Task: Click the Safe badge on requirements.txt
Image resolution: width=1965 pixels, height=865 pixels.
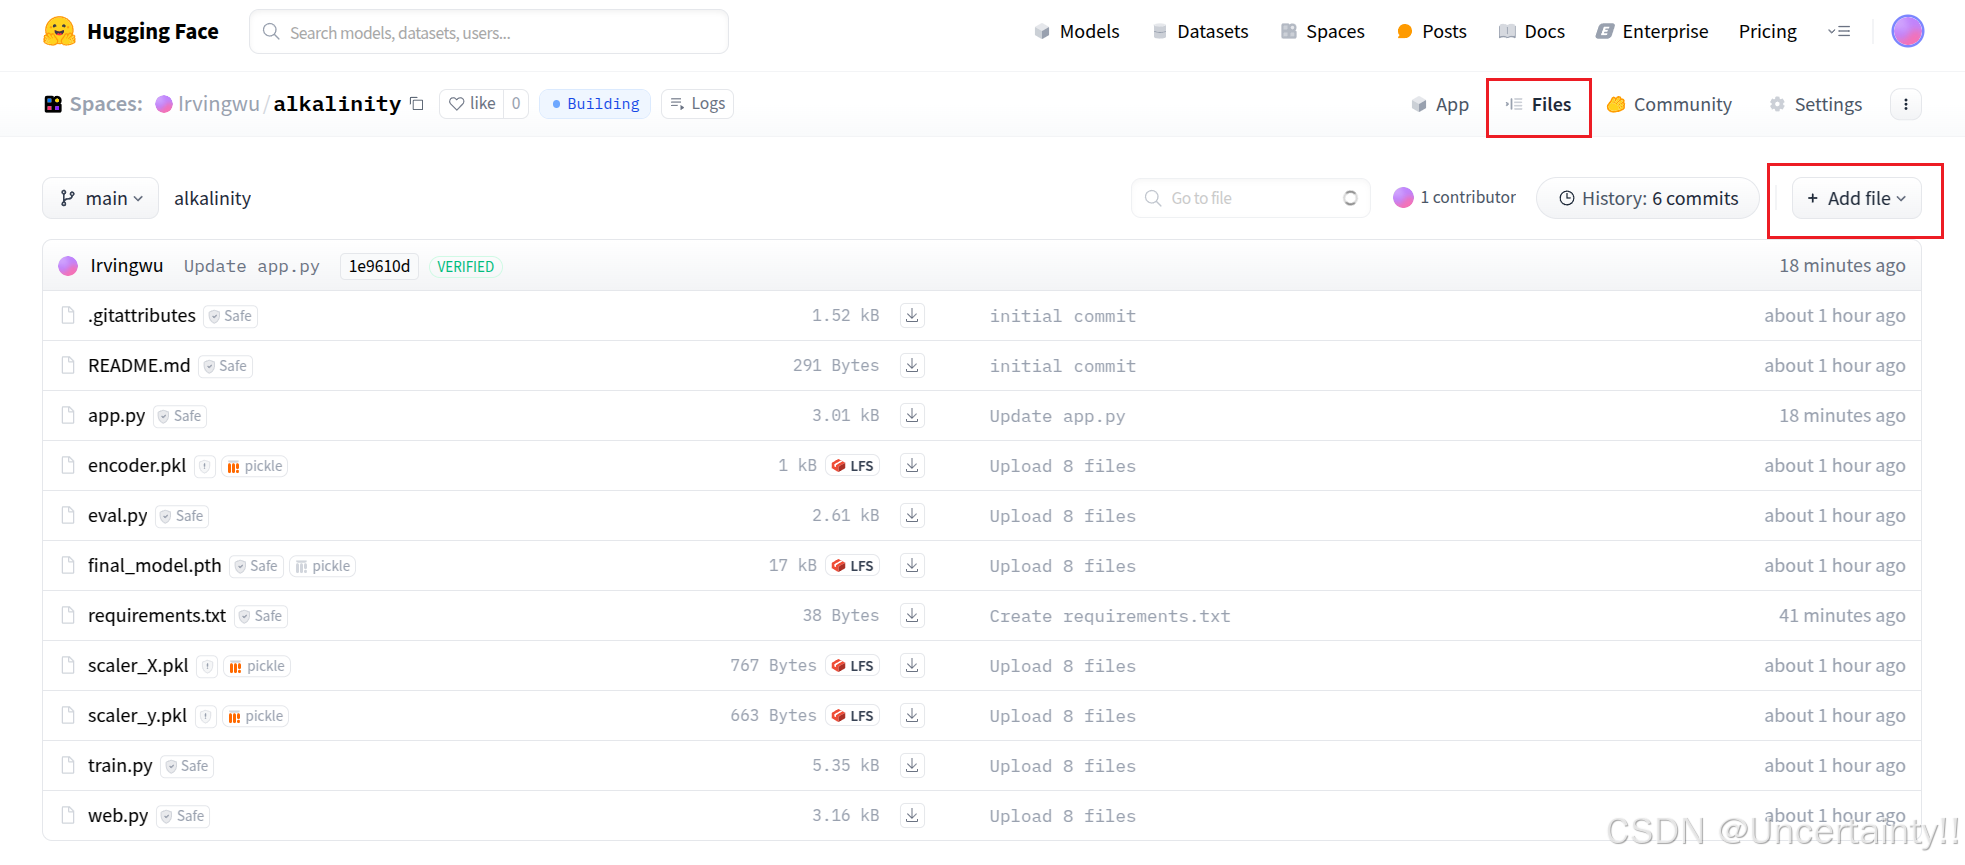Action: pos(261,616)
